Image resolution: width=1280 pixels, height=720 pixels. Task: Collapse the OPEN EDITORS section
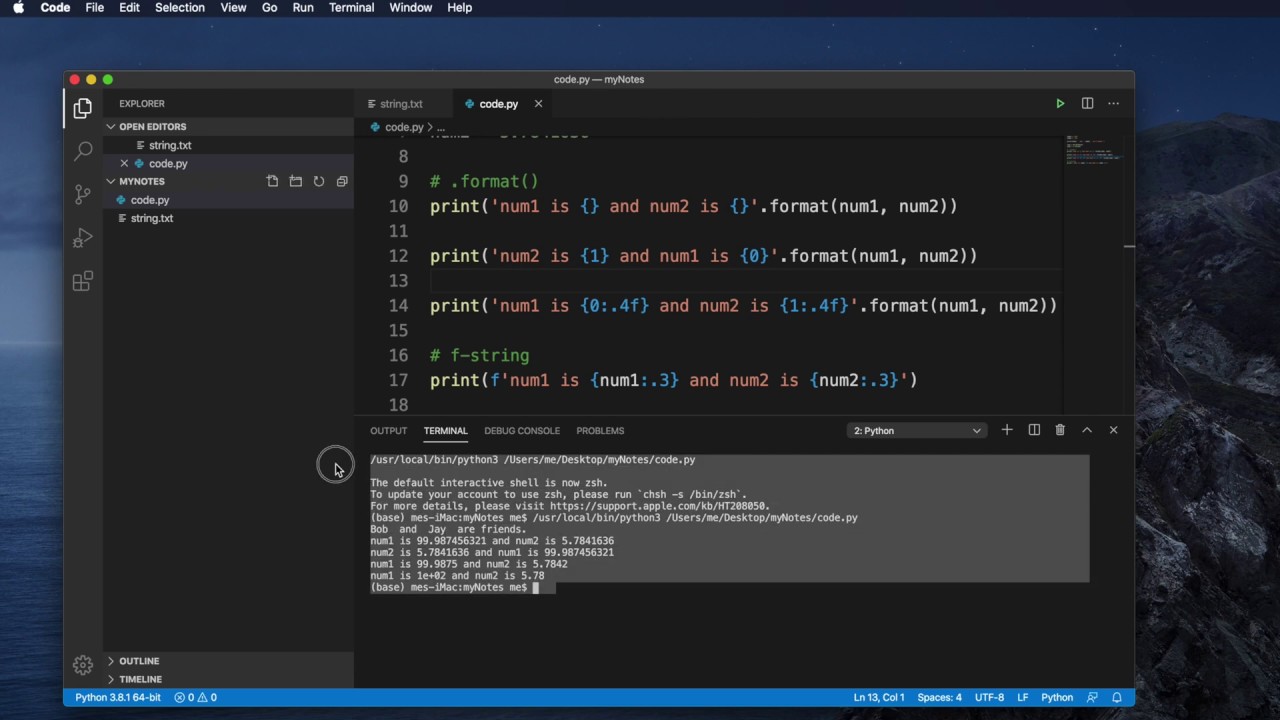[x=152, y=127]
